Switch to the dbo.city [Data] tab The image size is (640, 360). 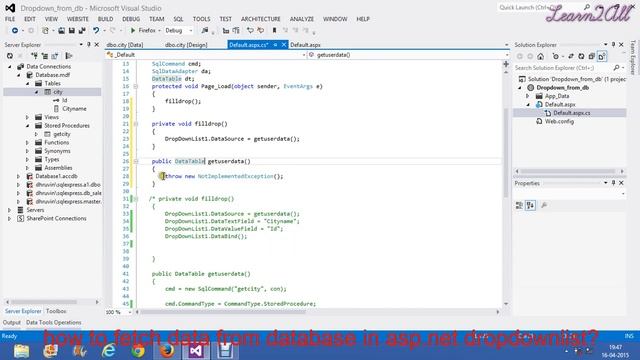click(x=125, y=45)
